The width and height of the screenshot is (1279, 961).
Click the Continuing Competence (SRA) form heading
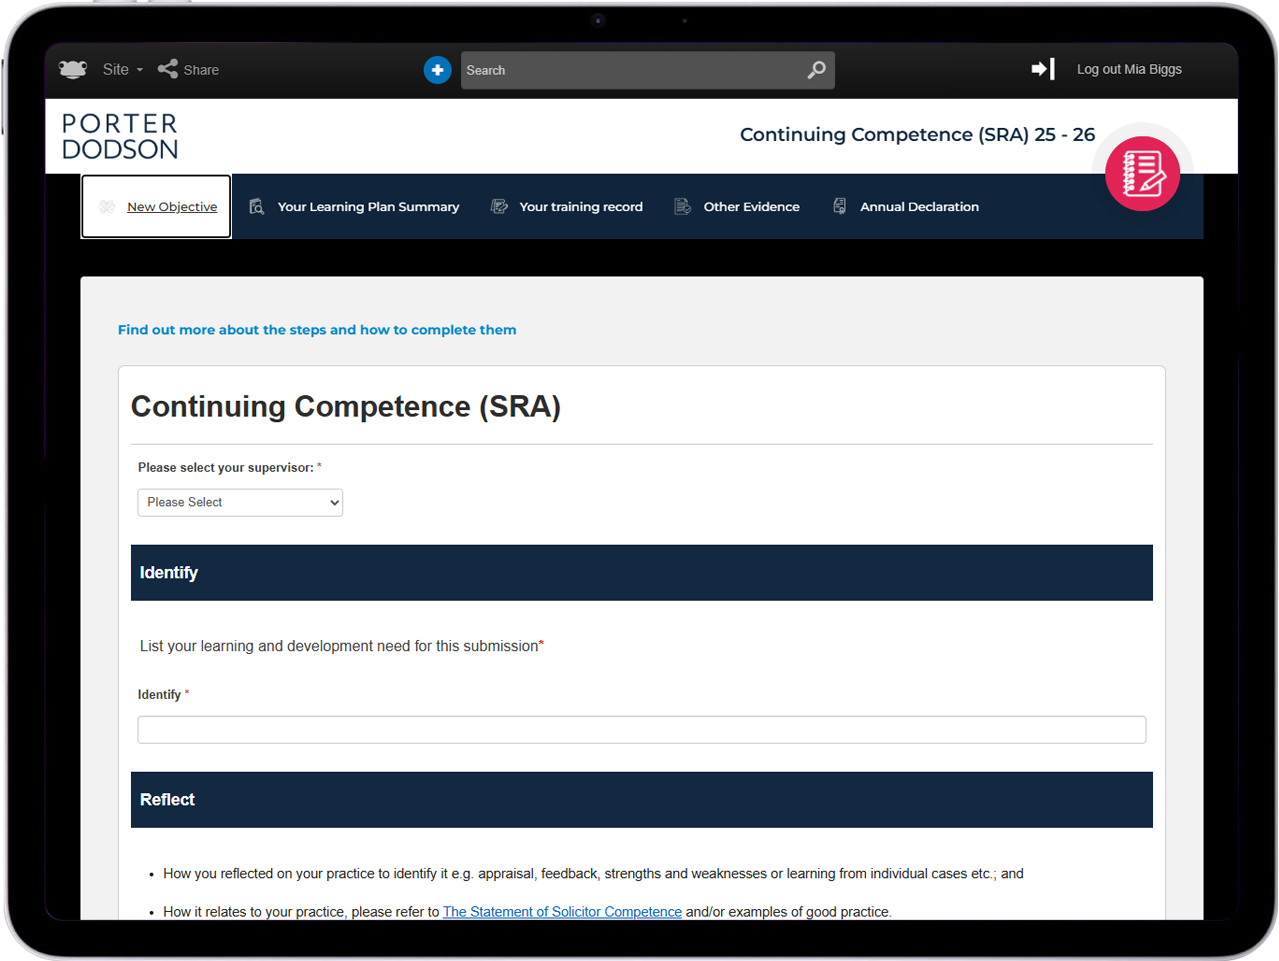pos(346,407)
